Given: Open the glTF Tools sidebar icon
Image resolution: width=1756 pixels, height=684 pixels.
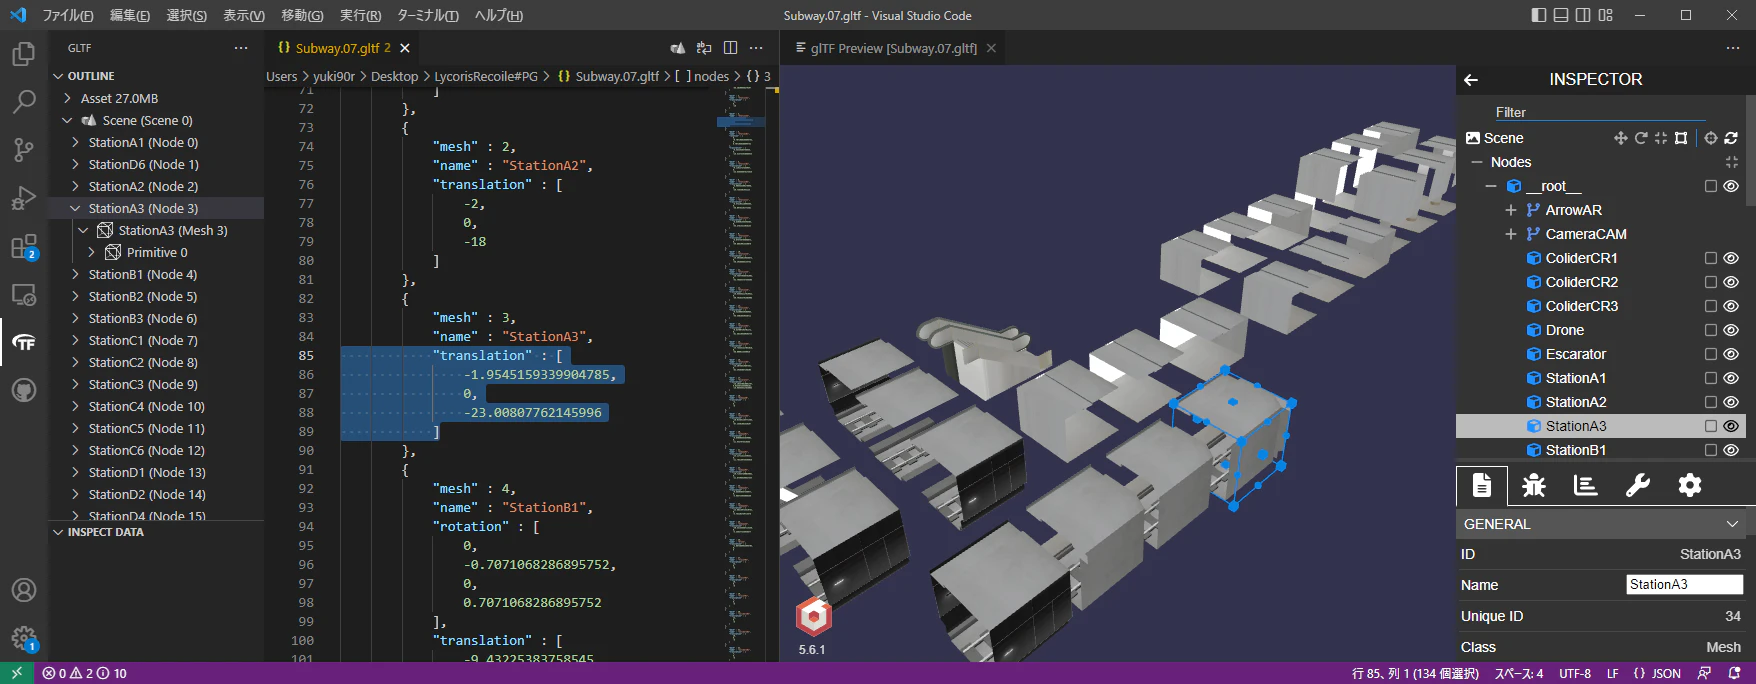Looking at the screenshot, I should pyautogui.click(x=24, y=343).
